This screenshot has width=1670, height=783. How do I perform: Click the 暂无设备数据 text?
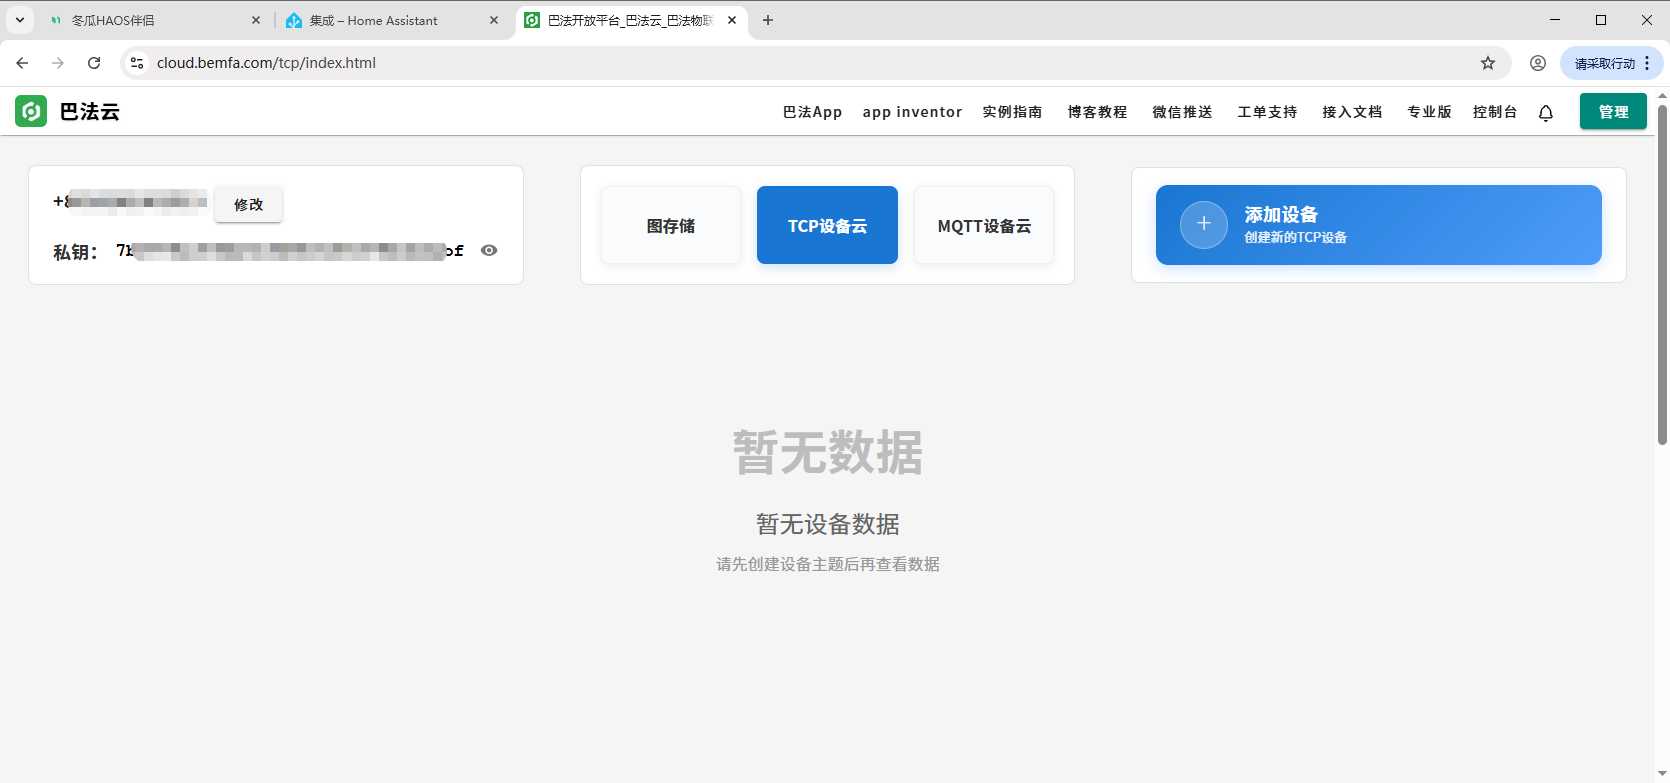pyautogui.click(x=827, y=524)
